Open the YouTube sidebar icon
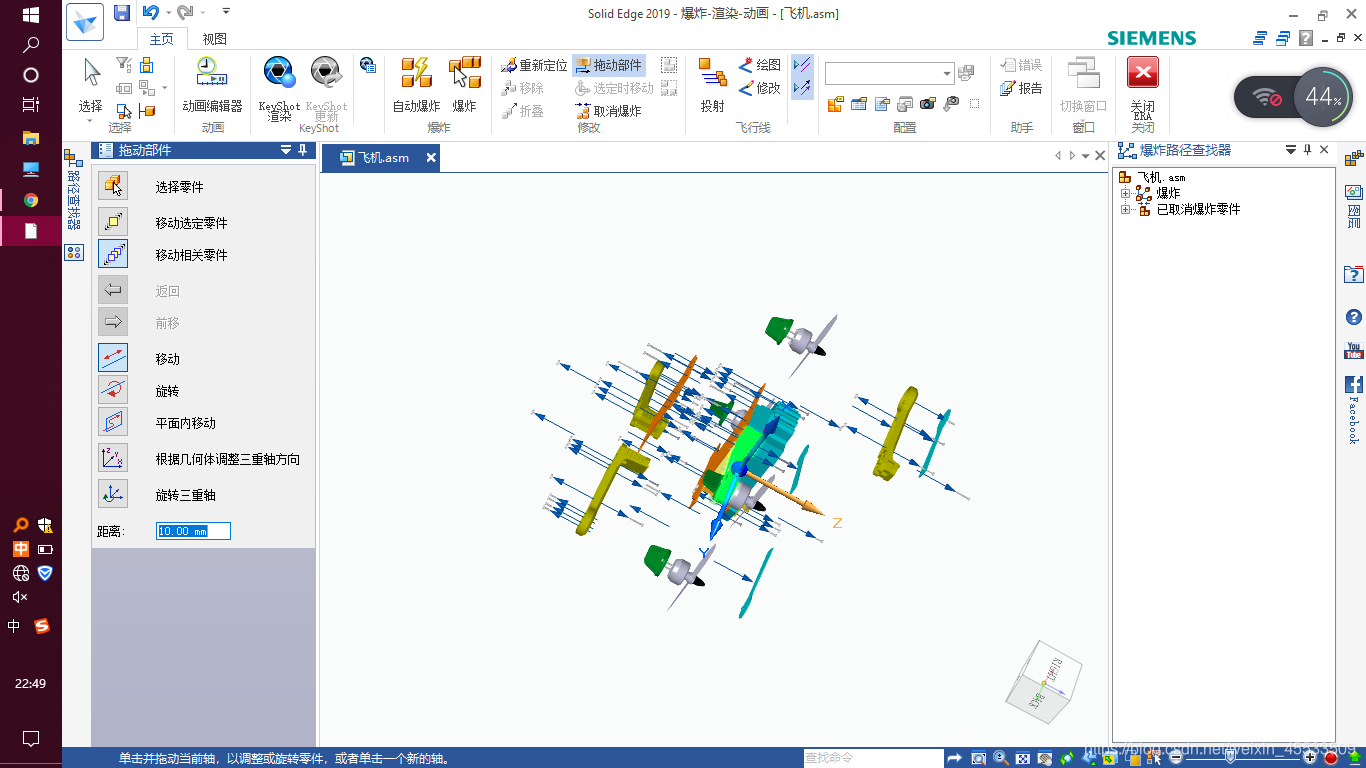Viewport: 1366px width, 768px height. (1354, 350)
